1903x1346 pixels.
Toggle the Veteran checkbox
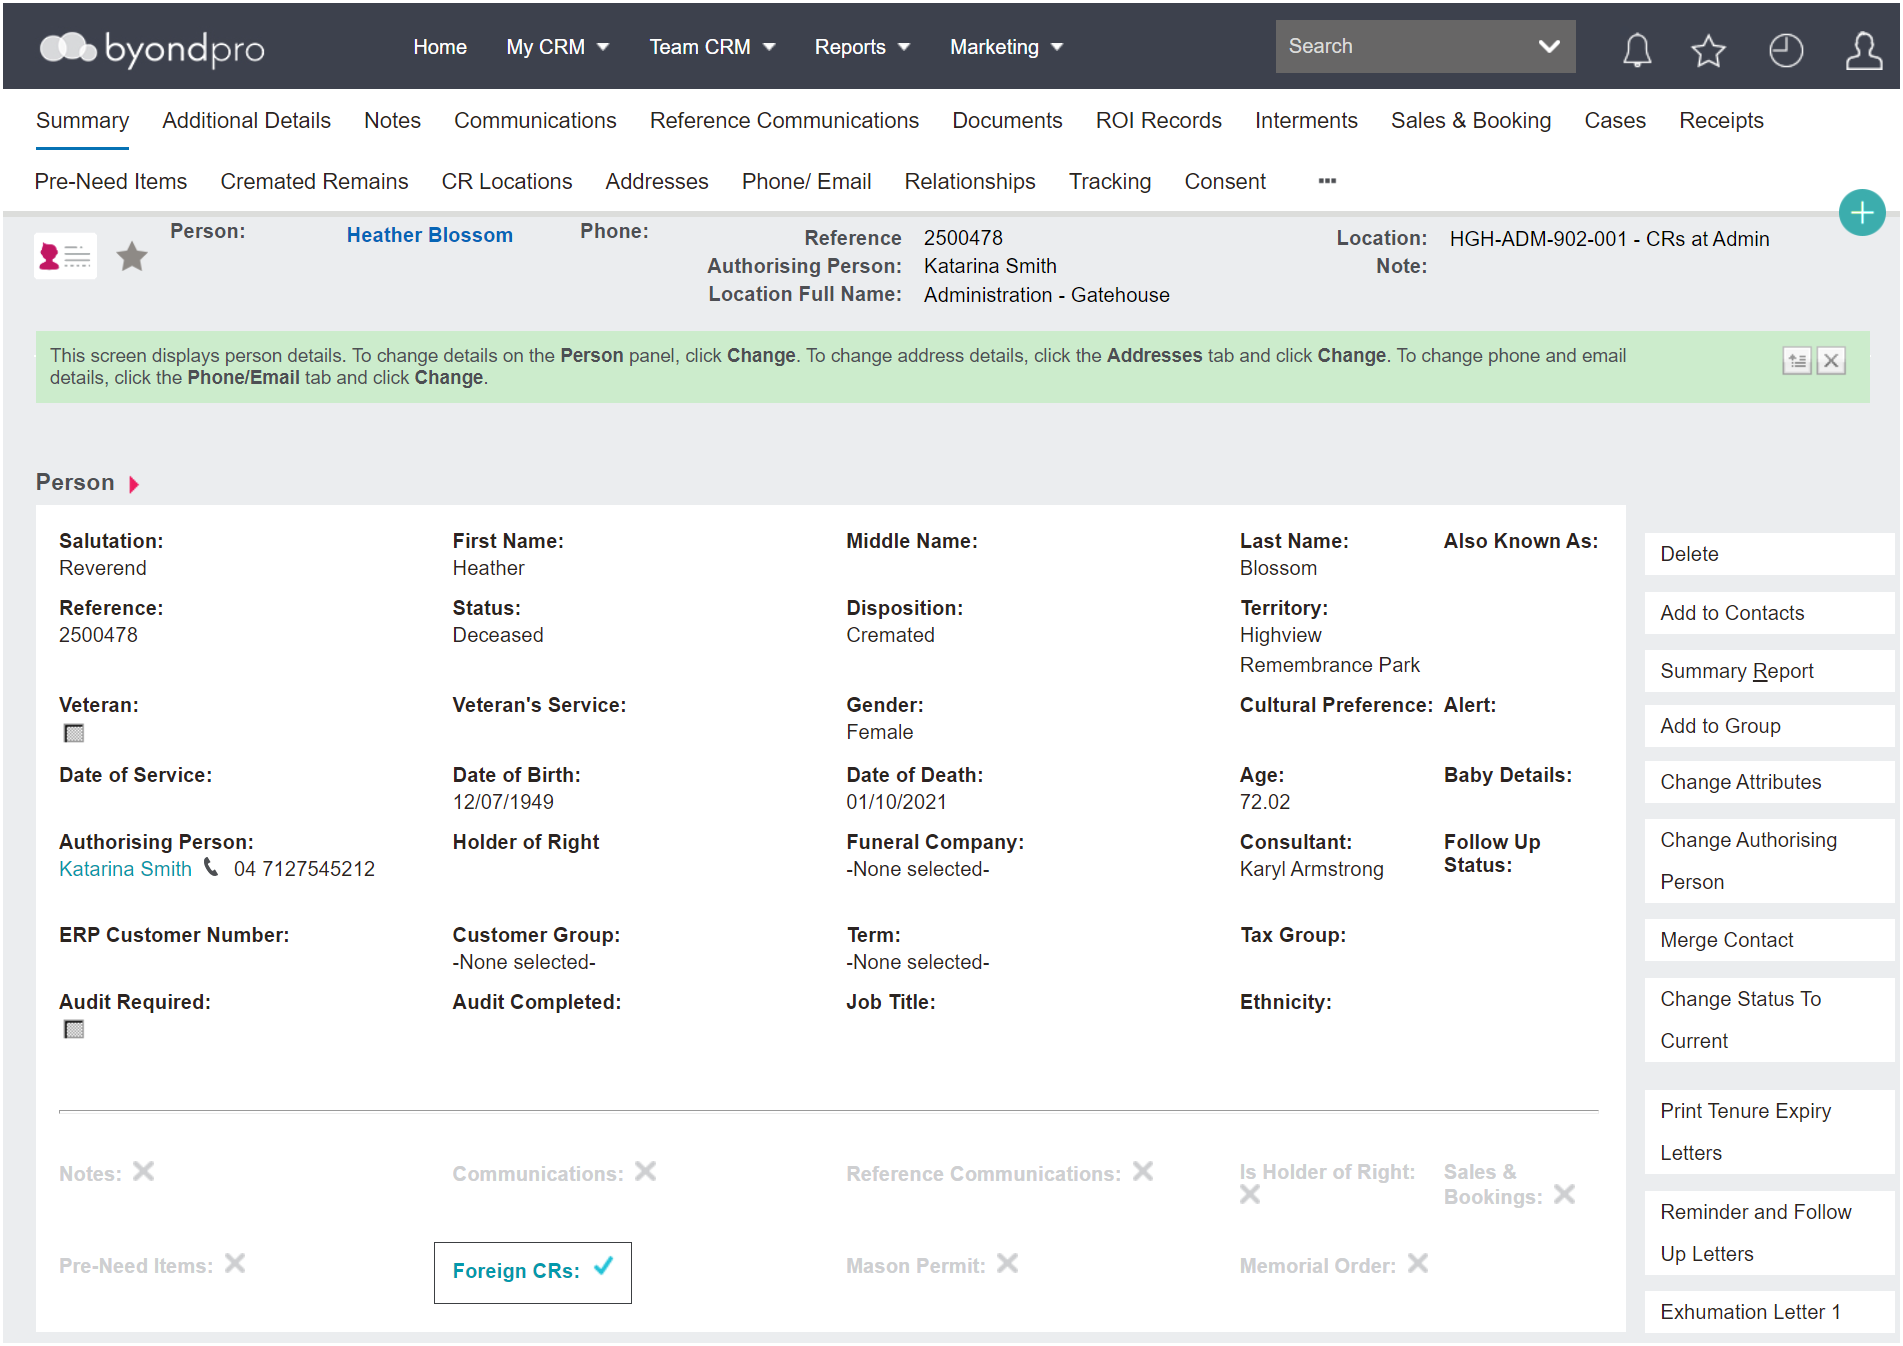(x=74, y=733)
